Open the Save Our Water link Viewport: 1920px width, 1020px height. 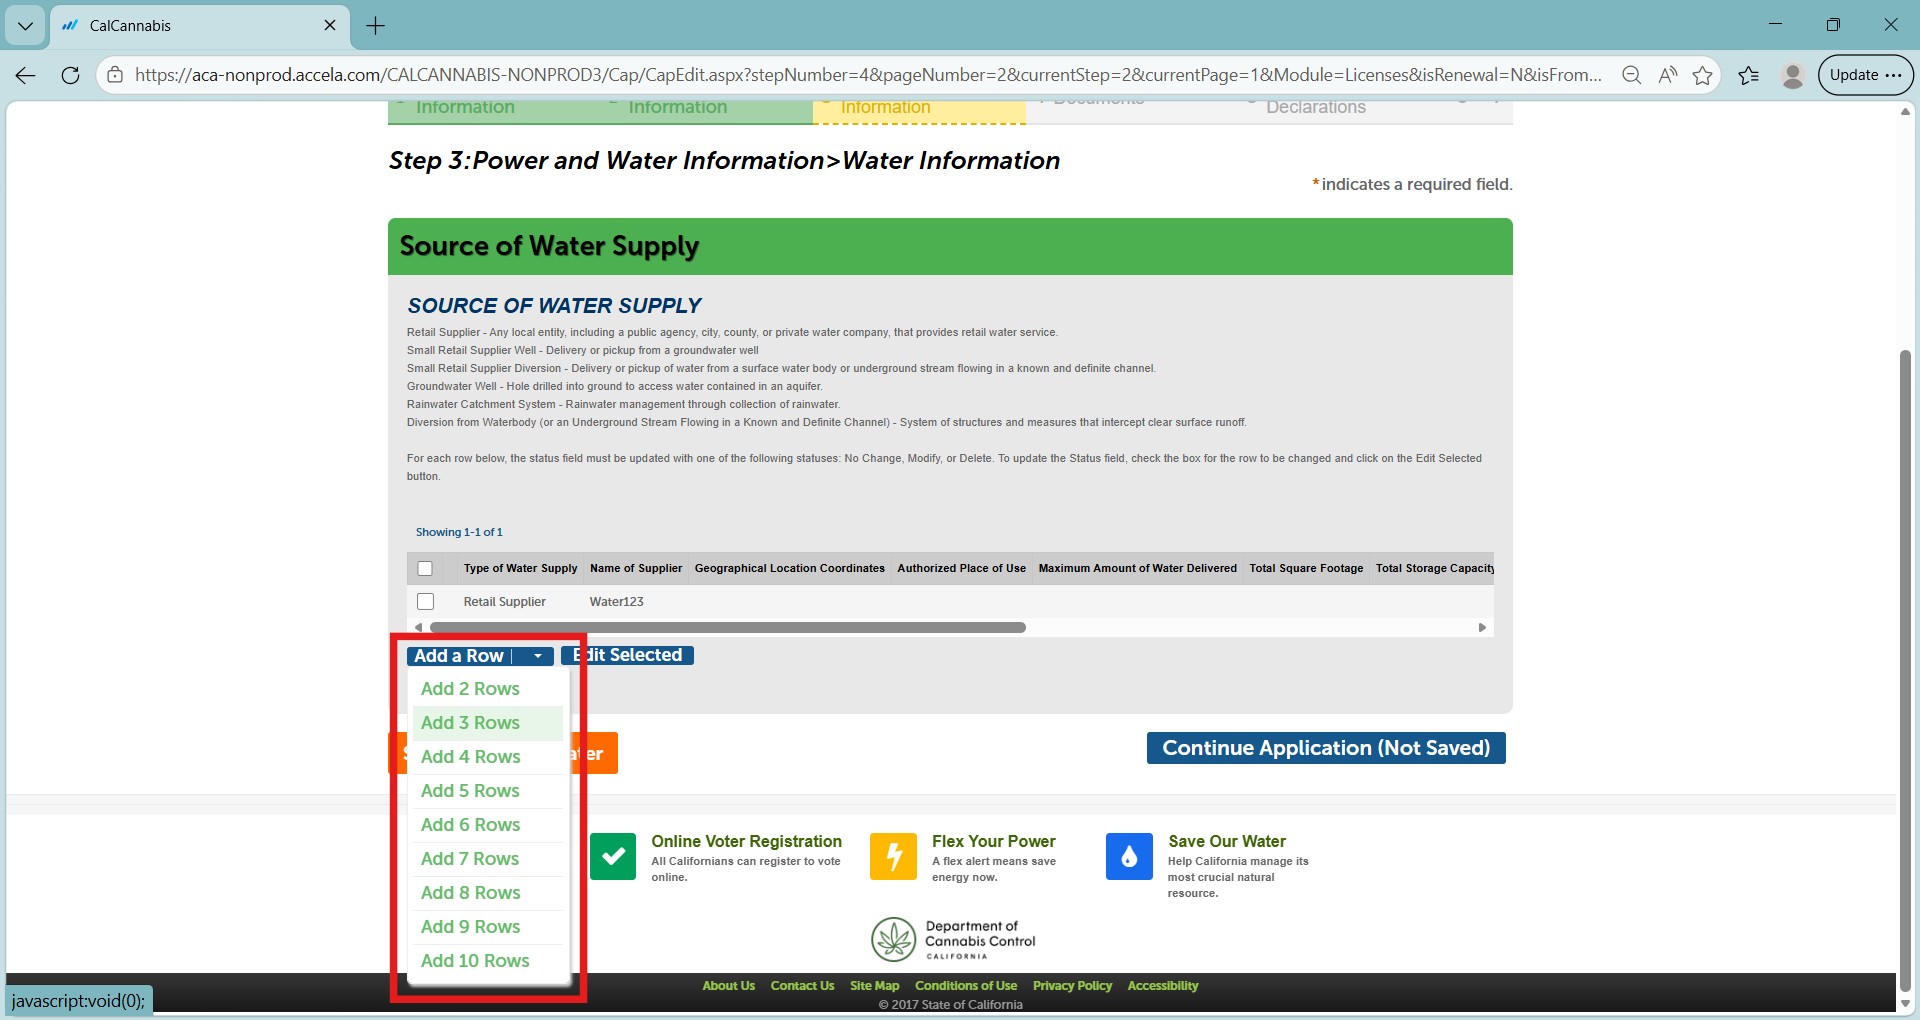pyautogui.click(x=1227, y=842)
